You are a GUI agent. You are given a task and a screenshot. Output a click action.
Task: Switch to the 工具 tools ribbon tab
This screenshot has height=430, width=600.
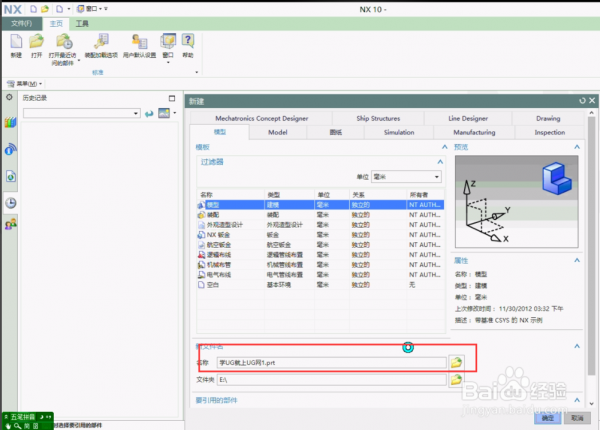(82, 24)
